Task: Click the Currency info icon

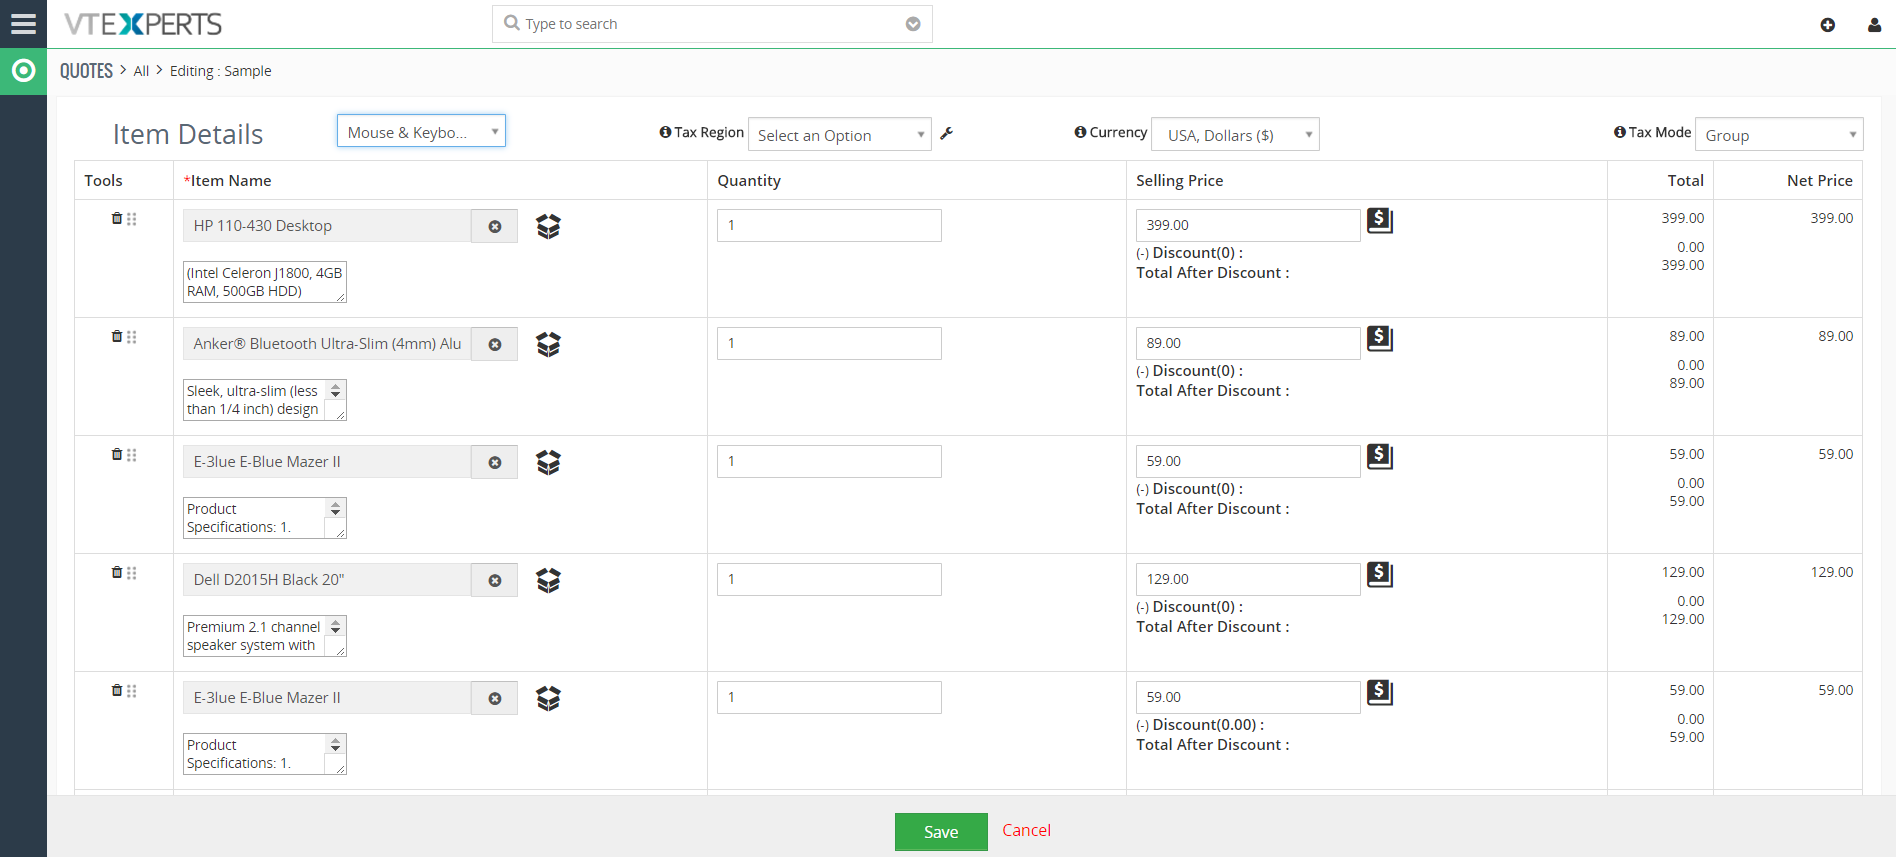Action: [1080, 132]
